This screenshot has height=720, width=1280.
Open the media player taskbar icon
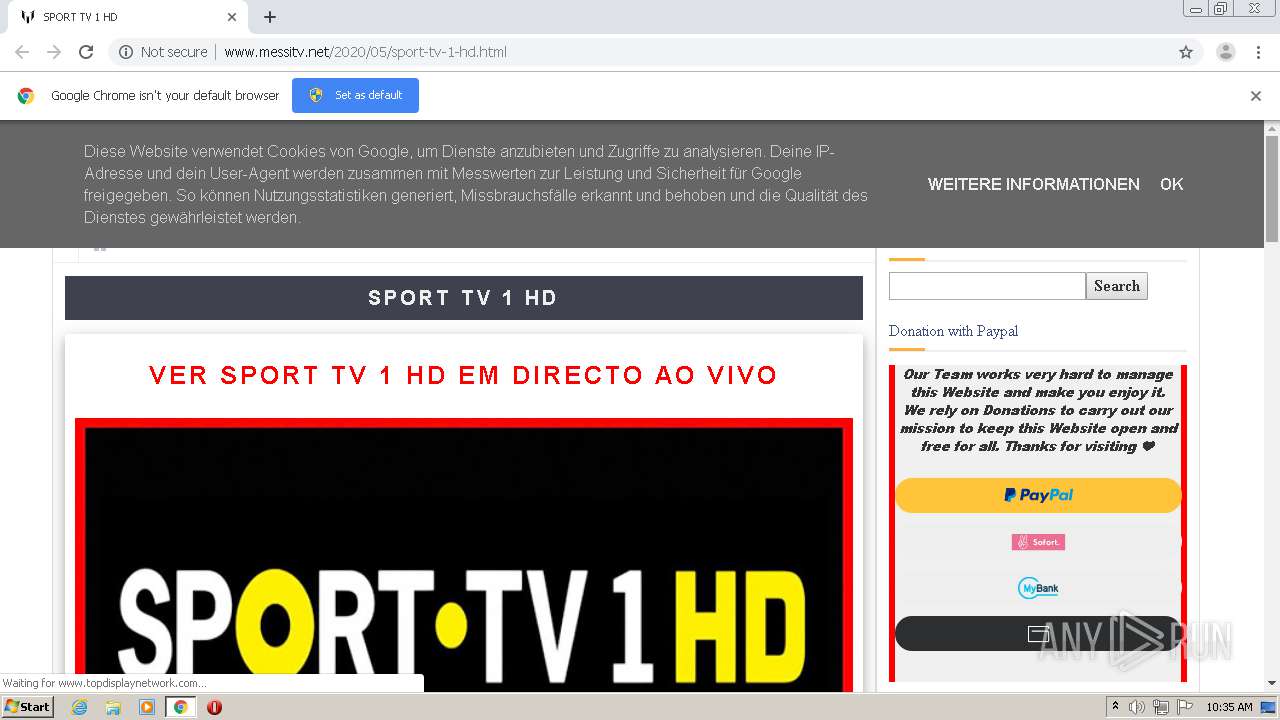pos(147,707)
